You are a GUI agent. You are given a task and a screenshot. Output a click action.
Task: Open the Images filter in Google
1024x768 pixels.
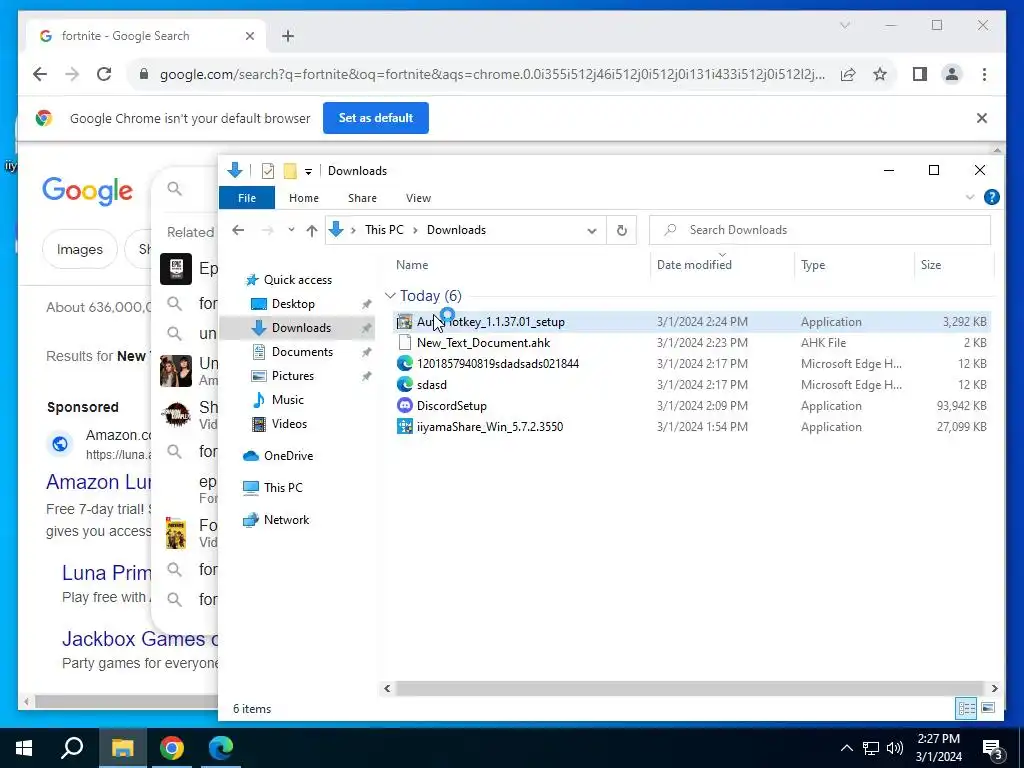coord(80,249)
